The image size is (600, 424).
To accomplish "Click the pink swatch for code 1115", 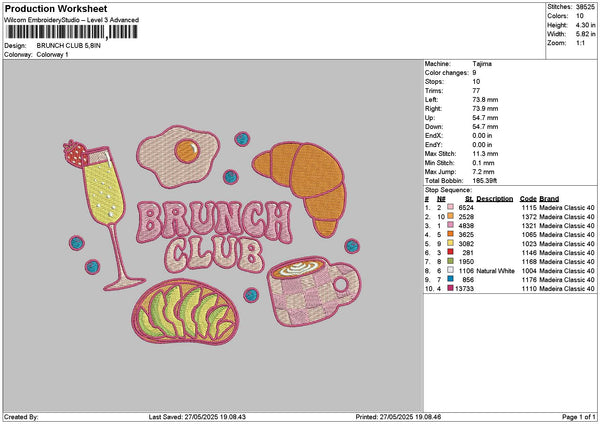I will pos(450,207).
